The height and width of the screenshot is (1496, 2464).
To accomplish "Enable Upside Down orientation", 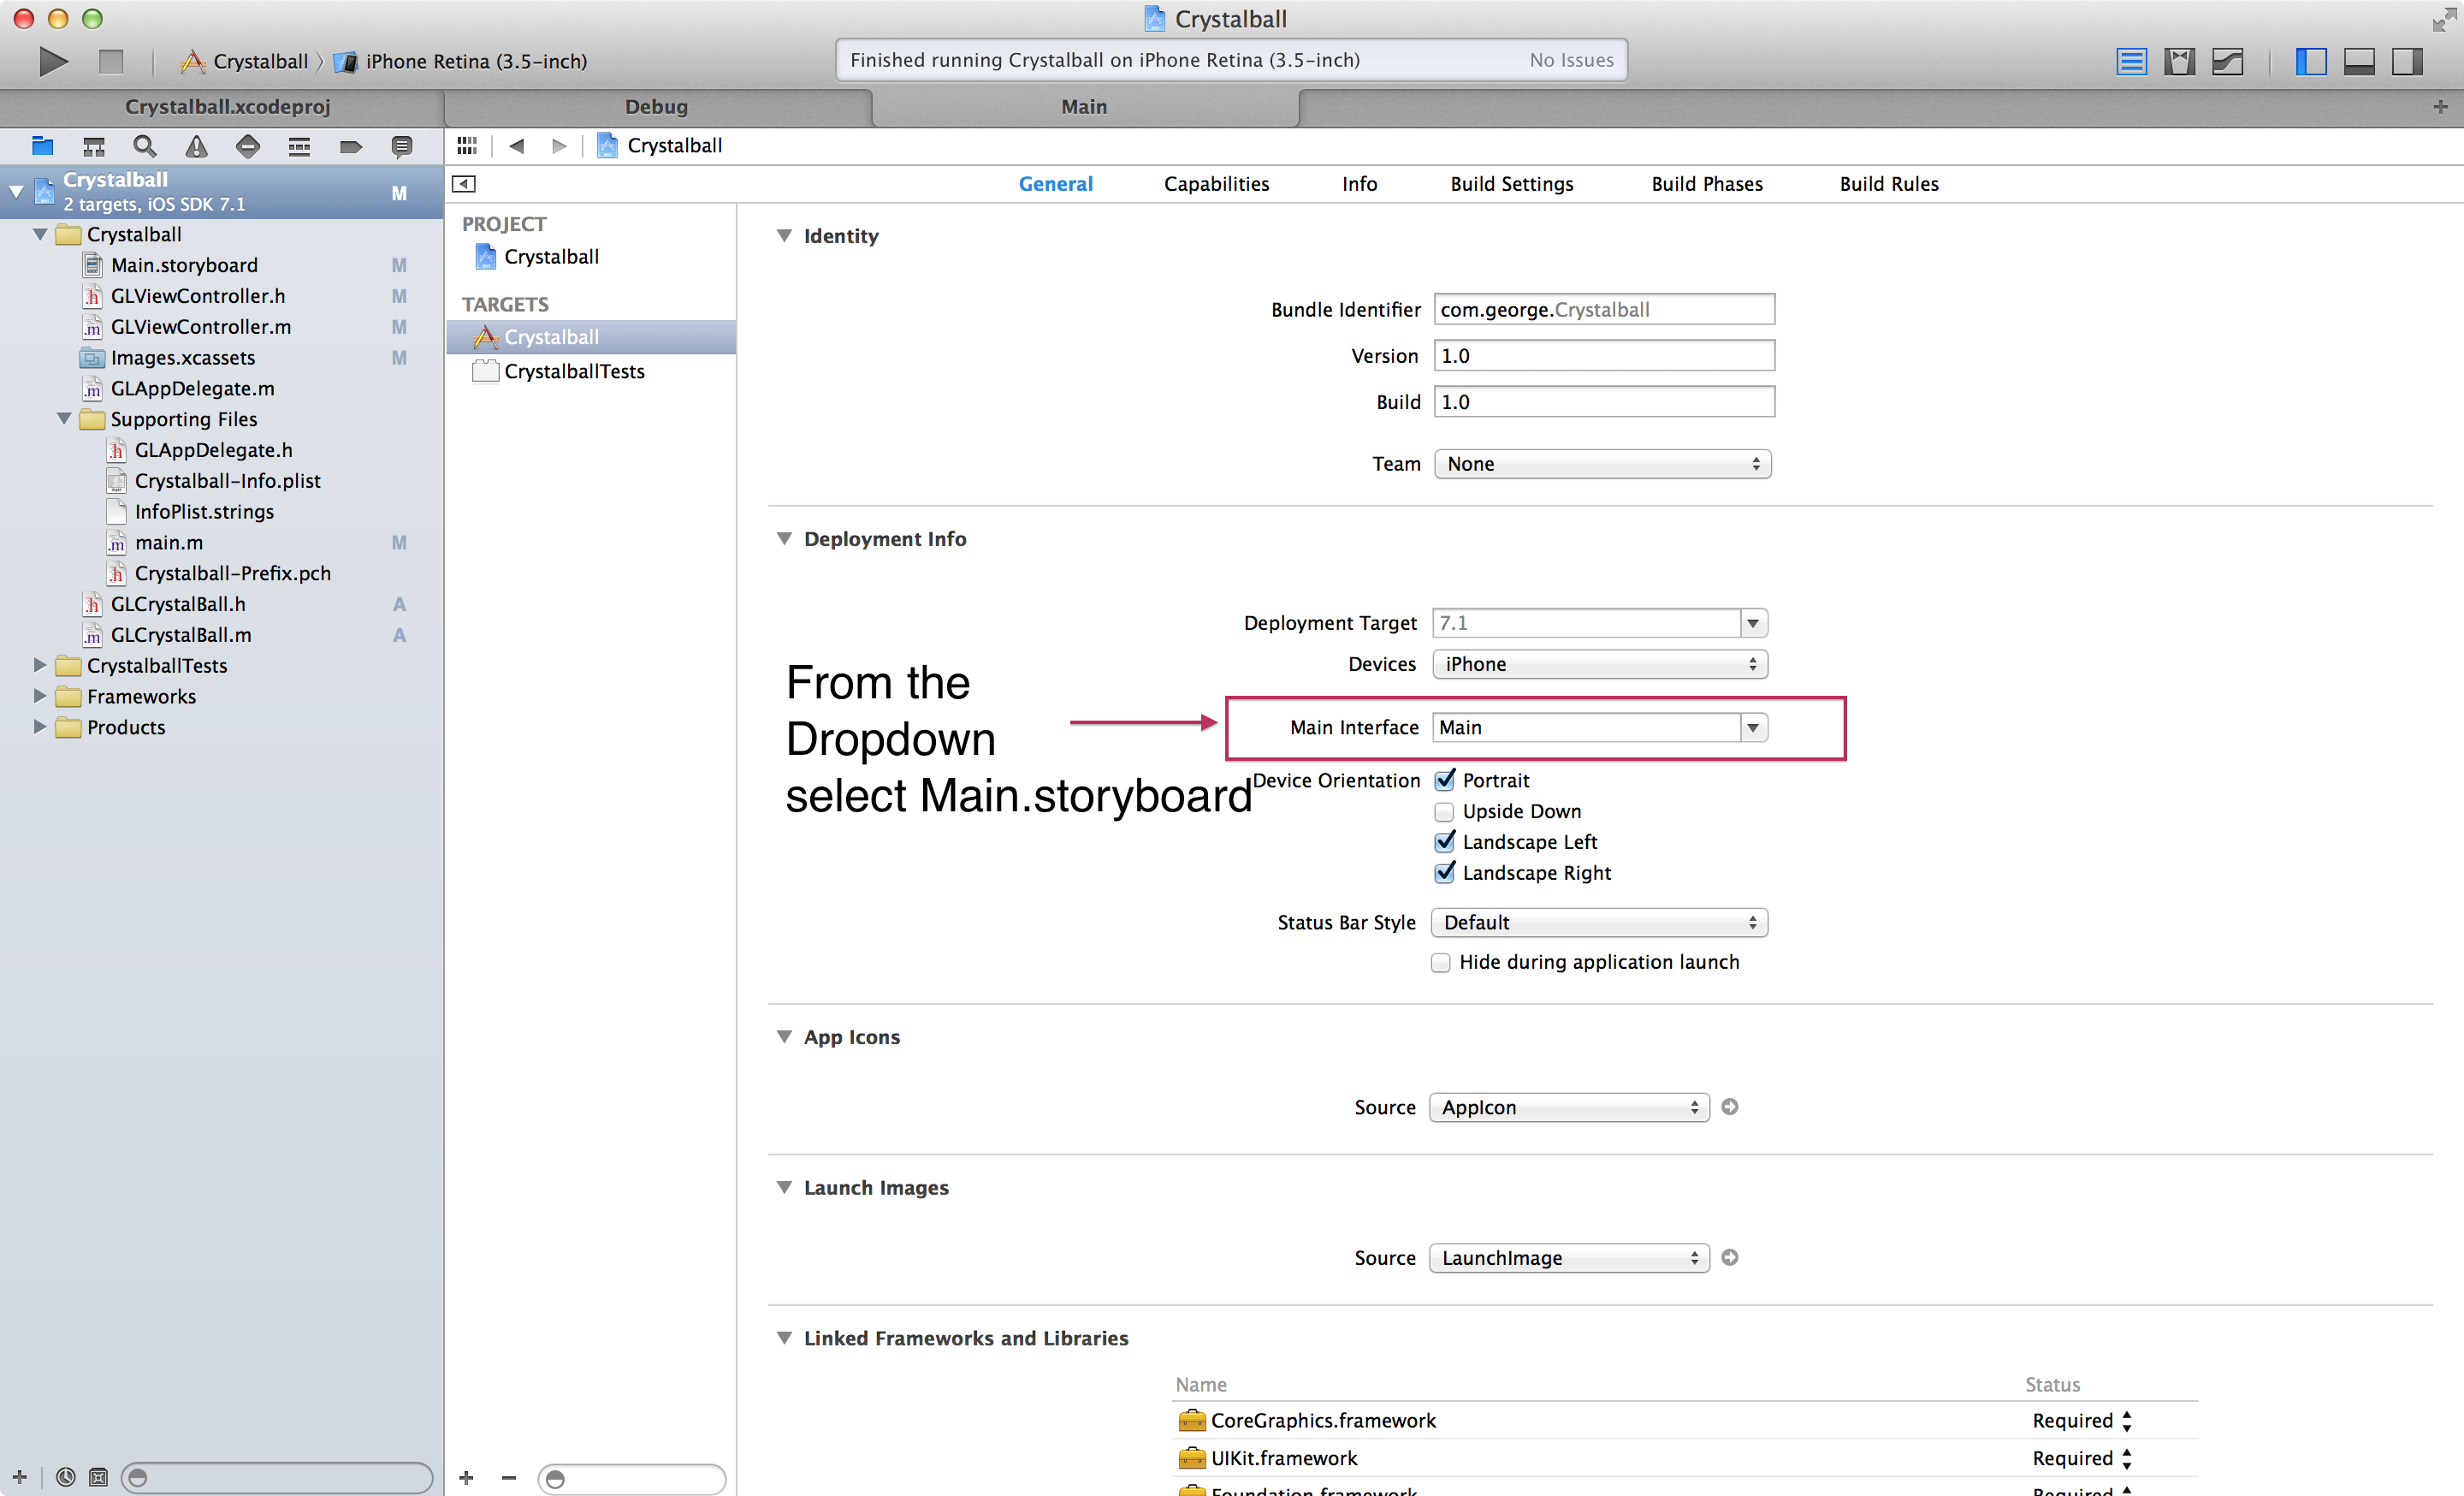I will click(1444, 811).
